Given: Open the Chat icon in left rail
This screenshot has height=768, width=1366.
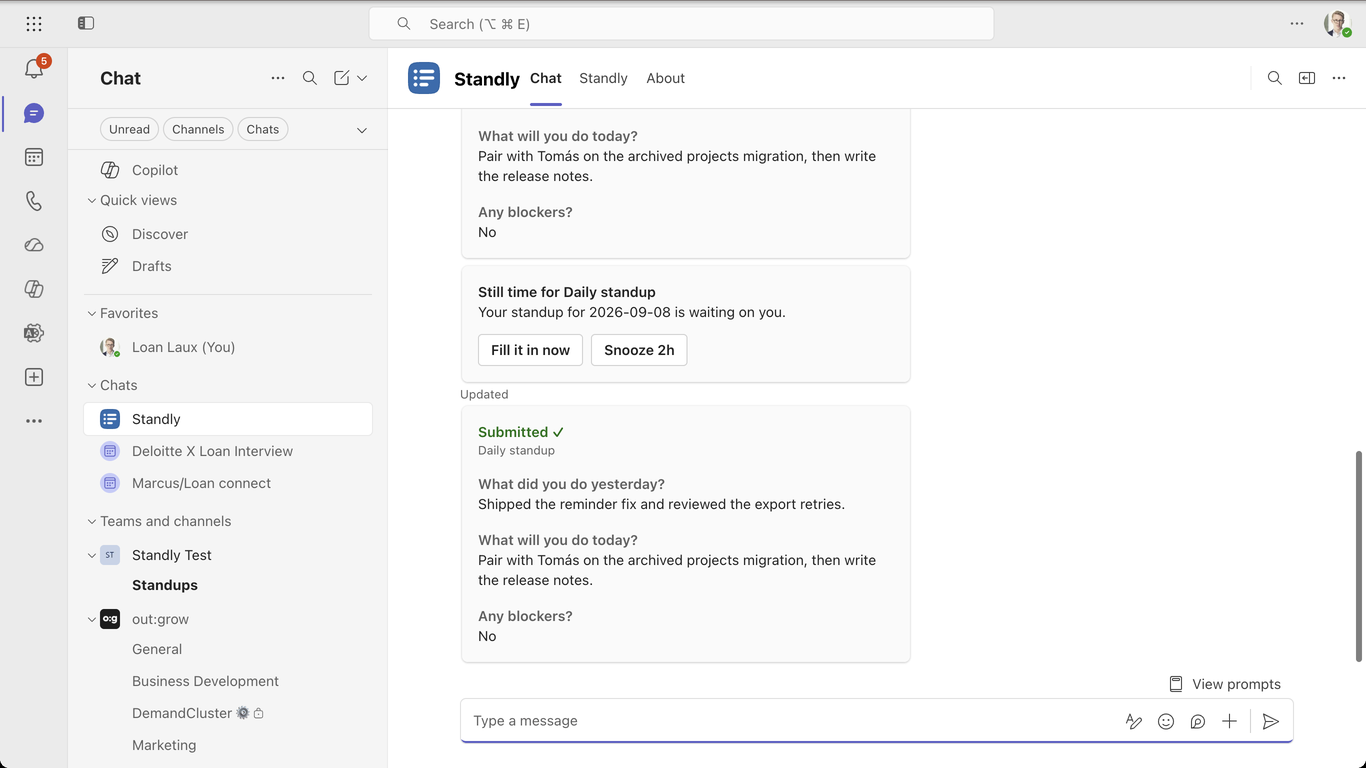Looking at the screenshot, I should click(x=34, y=113).
